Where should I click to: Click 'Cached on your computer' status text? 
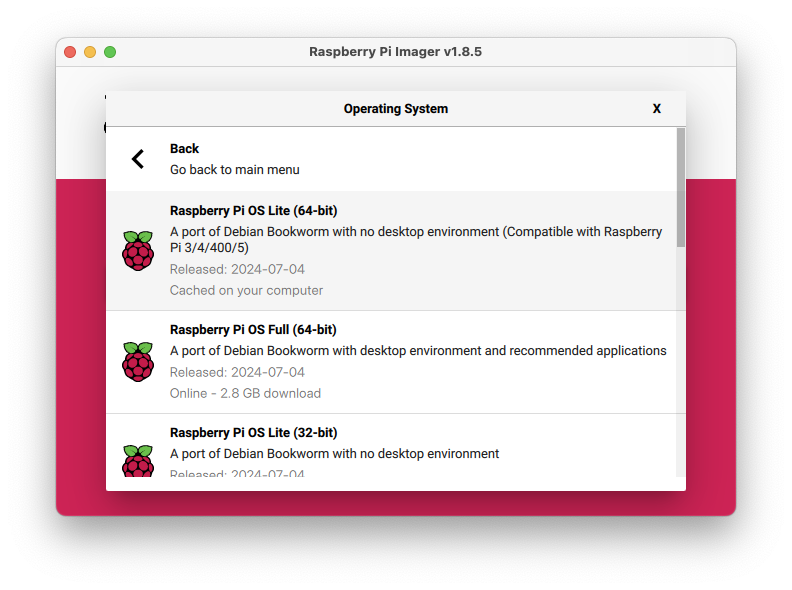tap(246, 291)
